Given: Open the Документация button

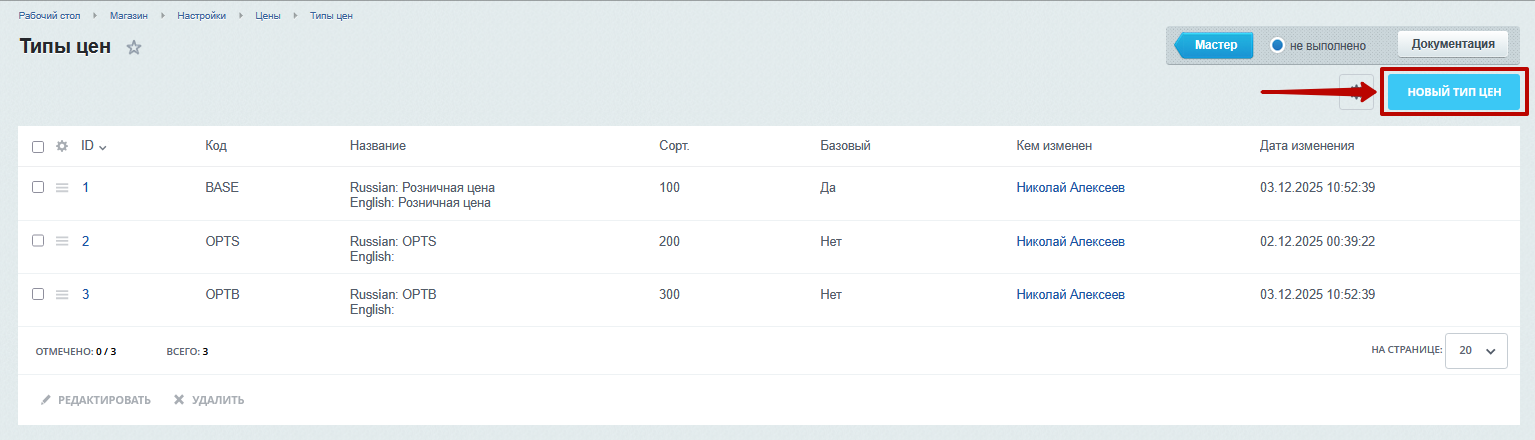Looking at the screenshot, I should pos(1452,44).
